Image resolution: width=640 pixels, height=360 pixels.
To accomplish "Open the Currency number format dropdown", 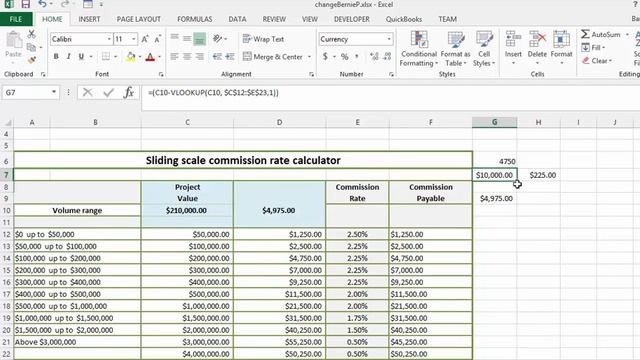I will pos(389,39).
